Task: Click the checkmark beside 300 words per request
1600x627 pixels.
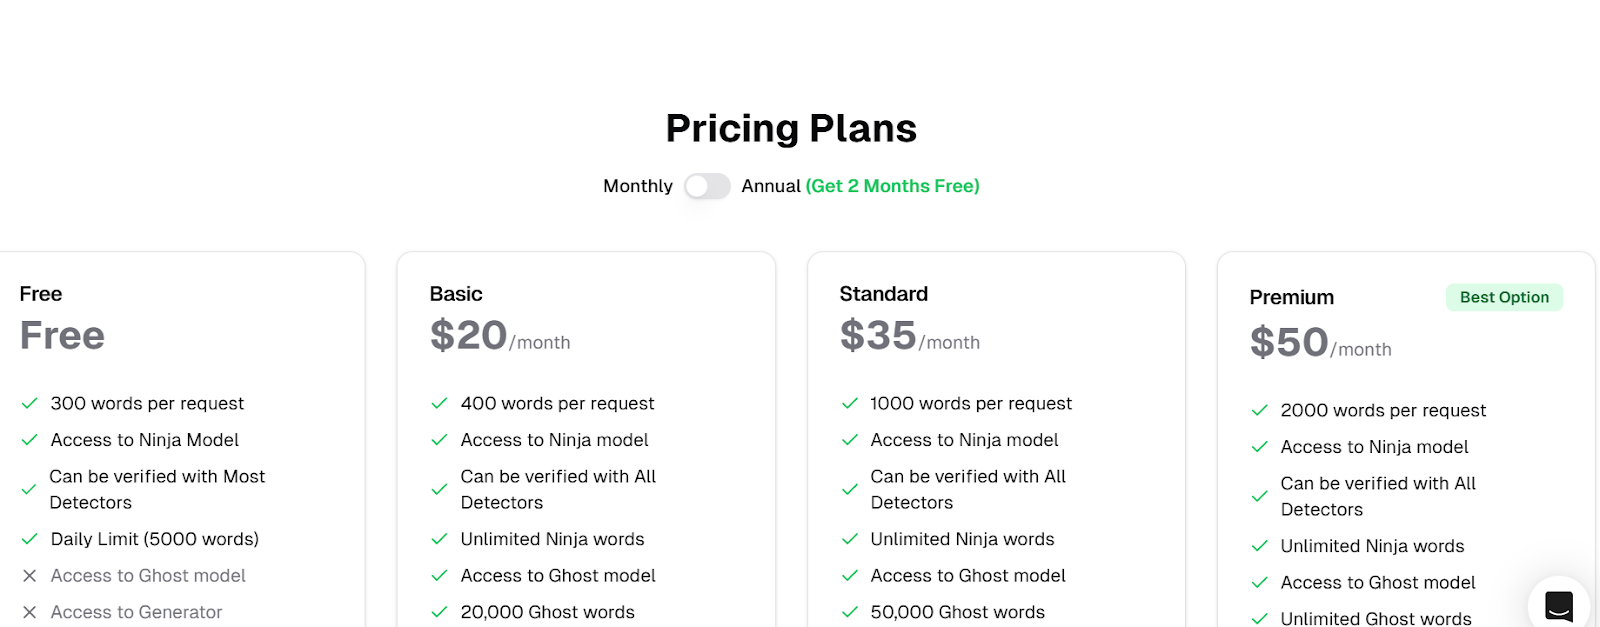Action: click(30, 403)
